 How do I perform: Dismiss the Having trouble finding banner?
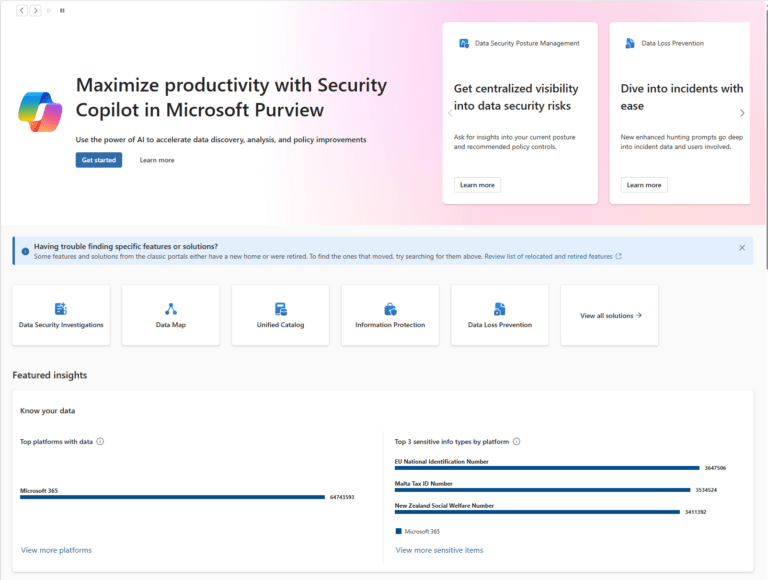point(742,248)
